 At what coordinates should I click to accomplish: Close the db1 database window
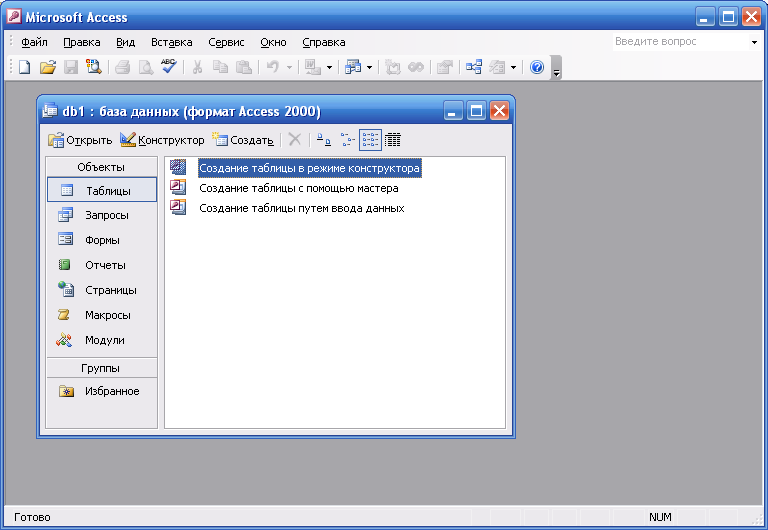pyautogui.click(x=499, y=111)
